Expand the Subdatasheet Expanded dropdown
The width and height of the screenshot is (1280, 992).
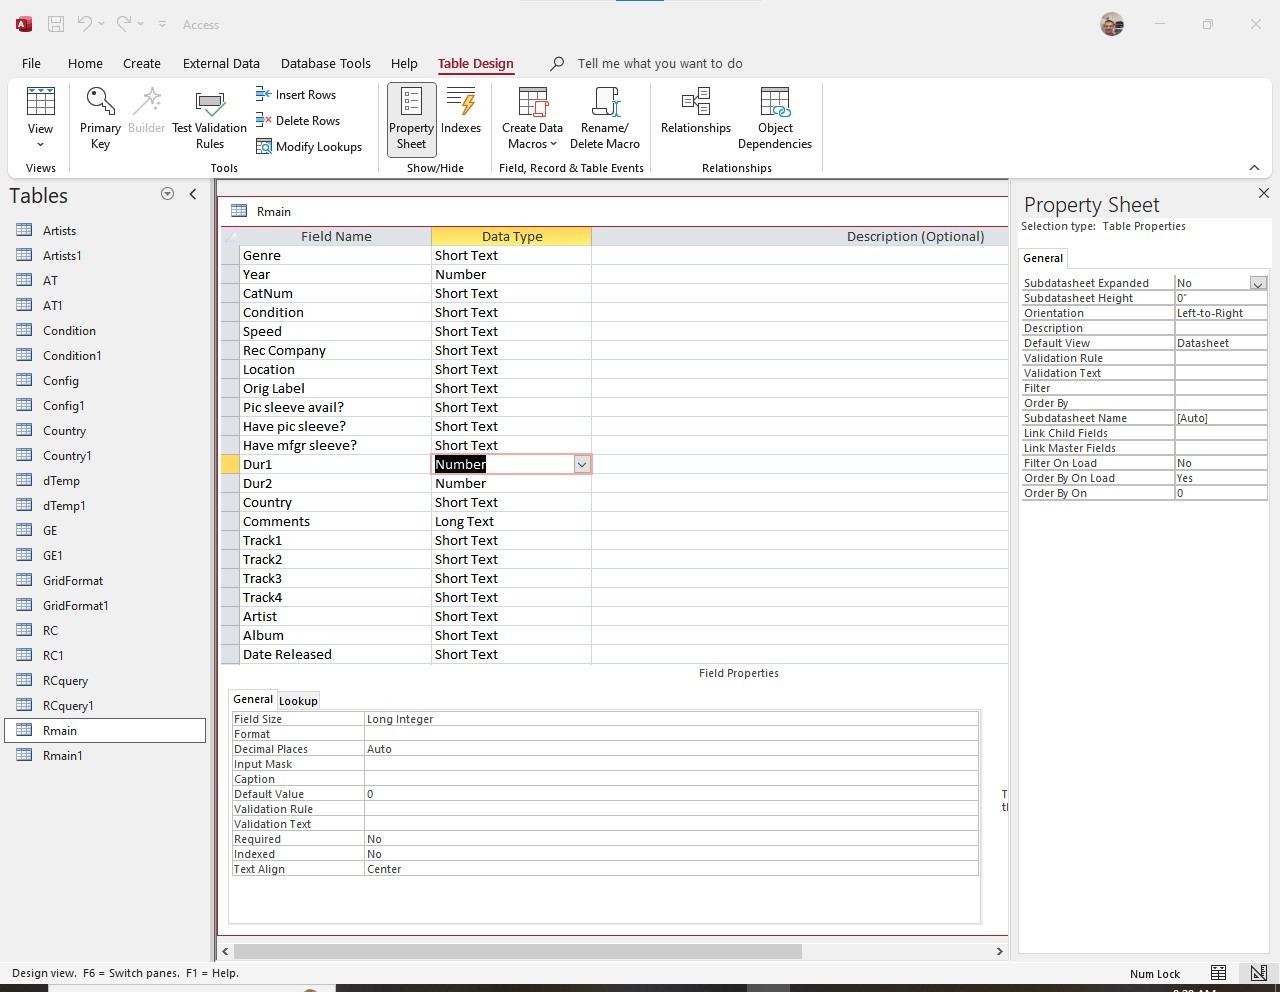1258,284
